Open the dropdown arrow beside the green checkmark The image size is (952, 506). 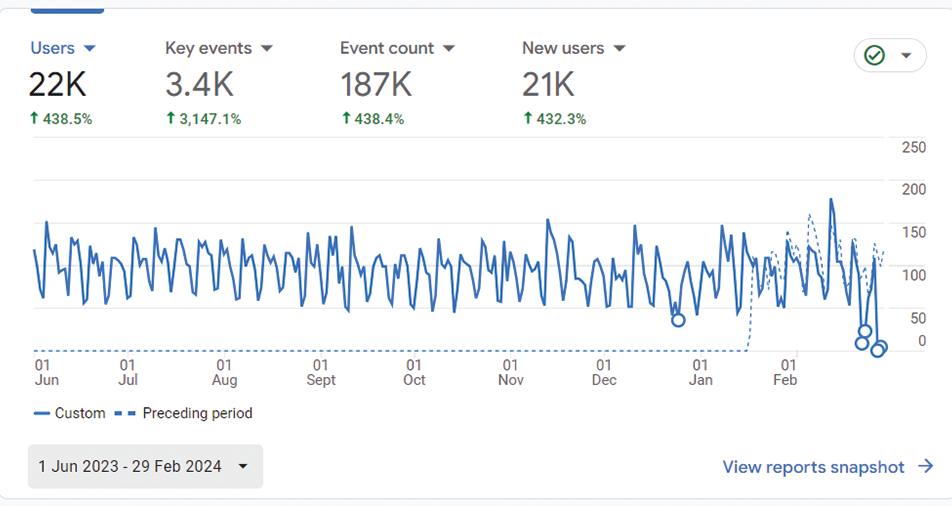pyautogui.click(x=906, y=56)
